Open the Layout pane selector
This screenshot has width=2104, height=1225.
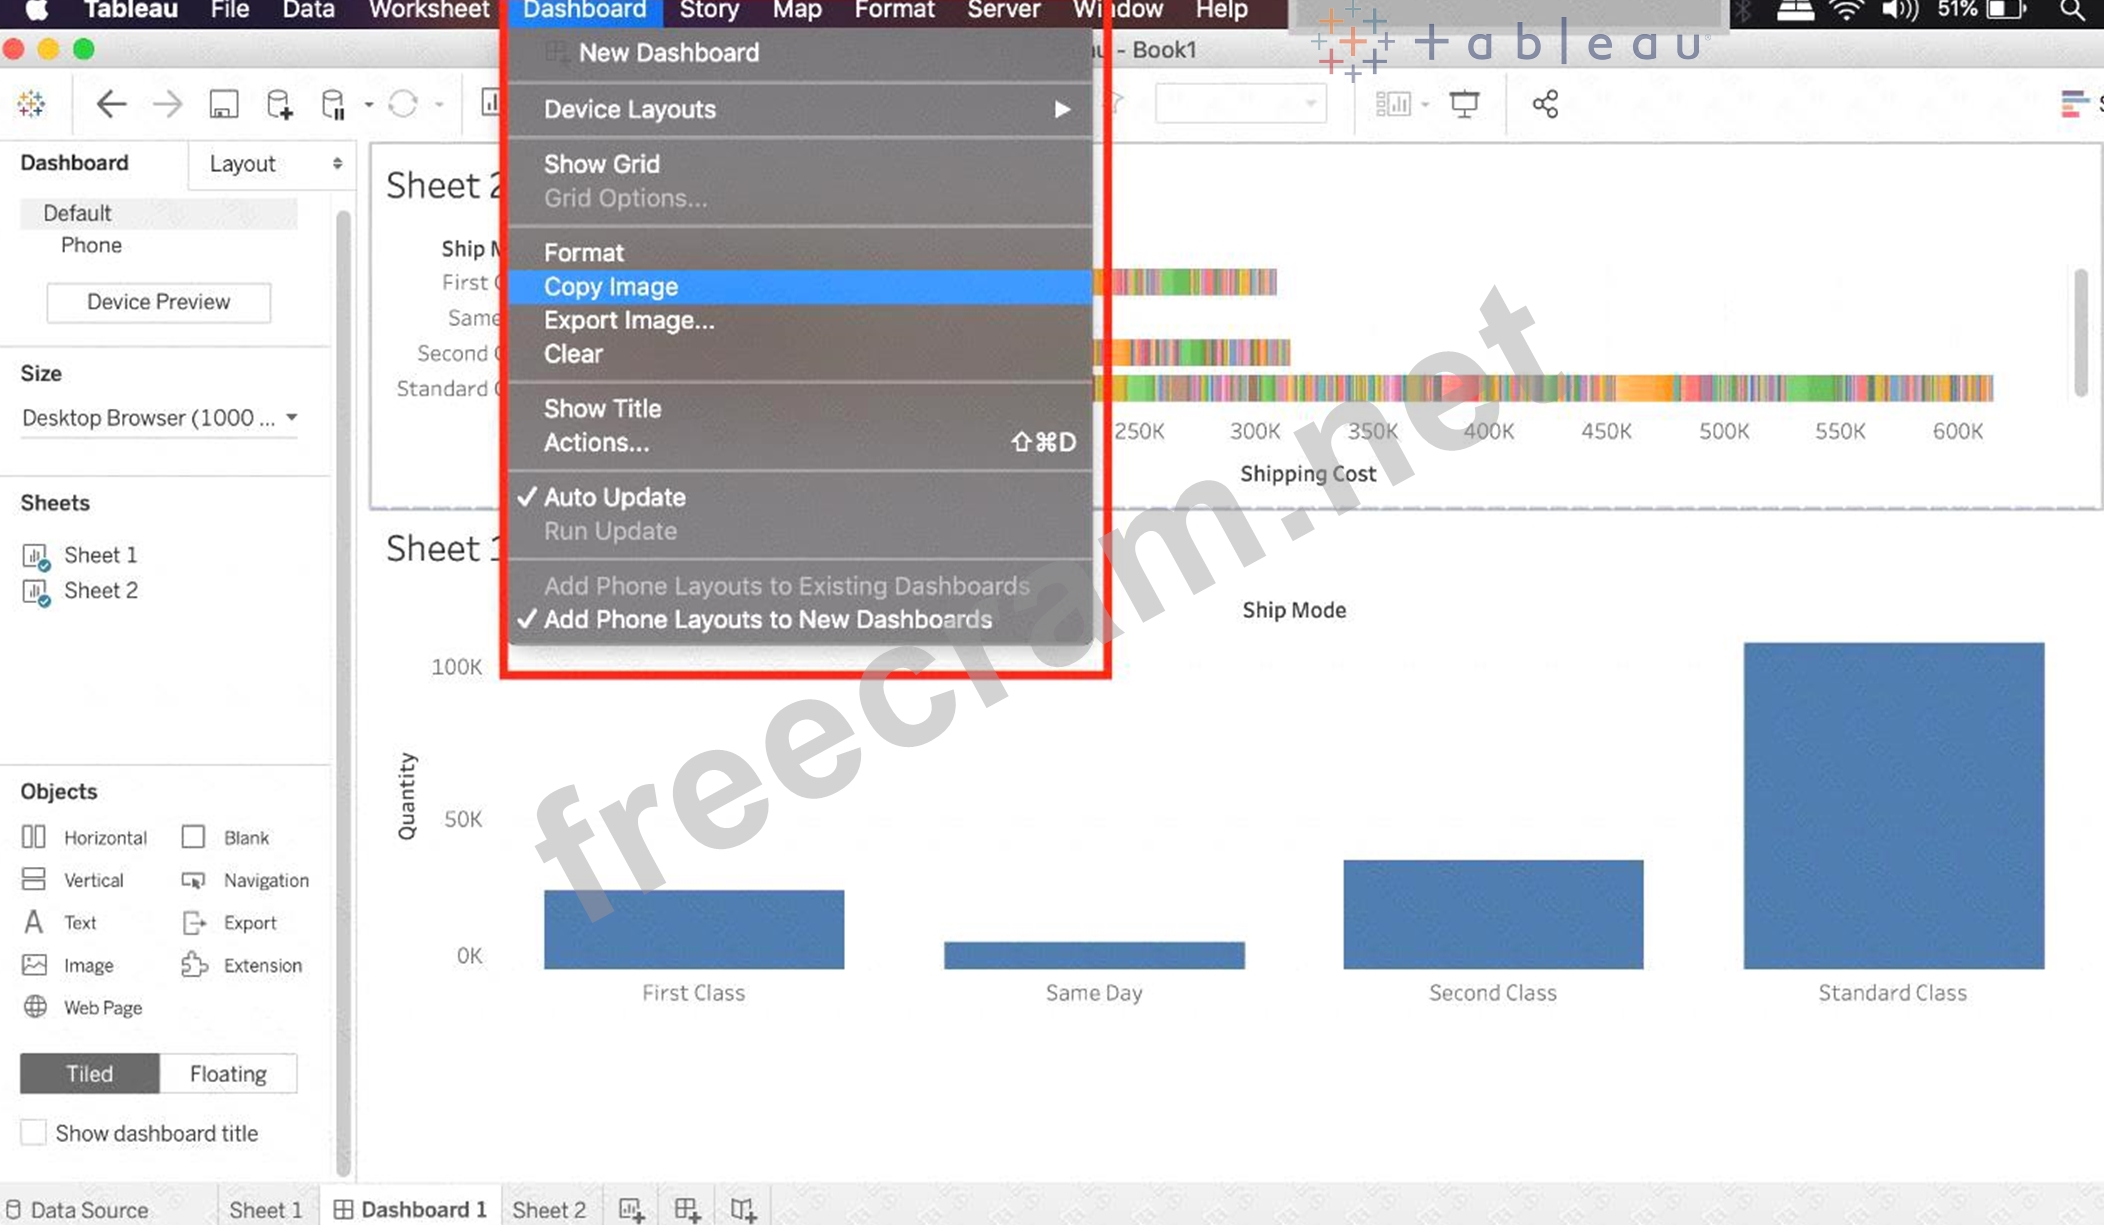pyautogui.click(x=273, y=163)
